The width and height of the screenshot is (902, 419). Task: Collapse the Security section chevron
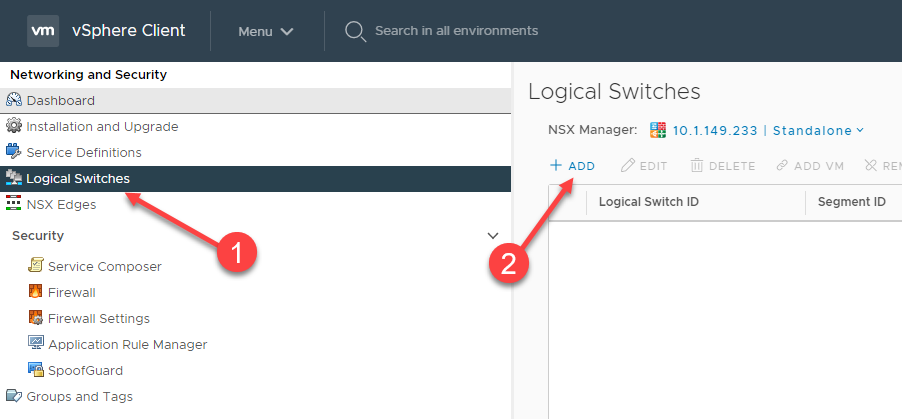493,235
